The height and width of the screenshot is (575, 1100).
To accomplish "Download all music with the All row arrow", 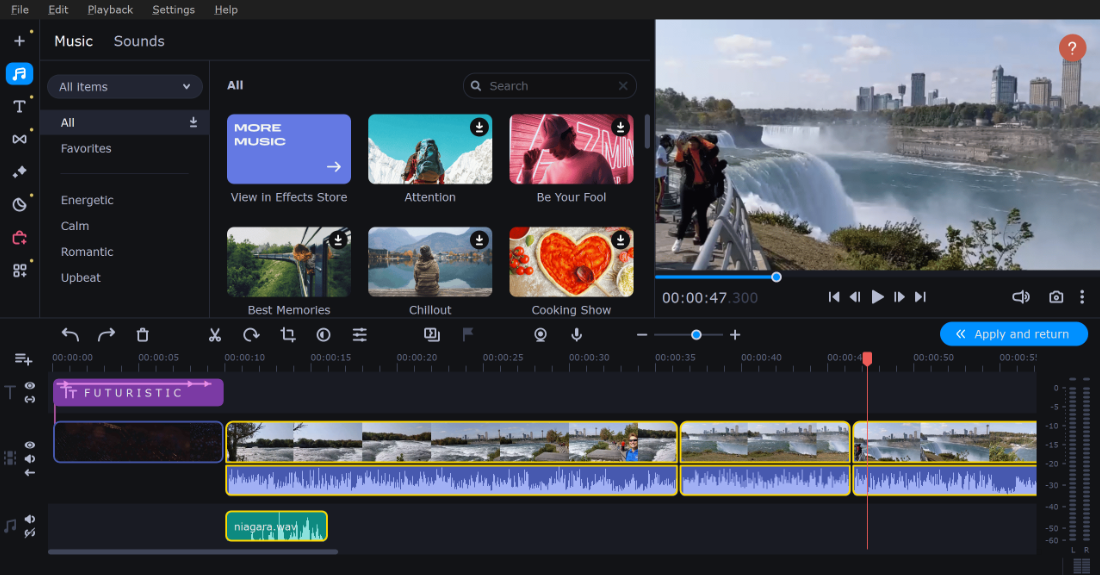I will [x=193, y=122].
